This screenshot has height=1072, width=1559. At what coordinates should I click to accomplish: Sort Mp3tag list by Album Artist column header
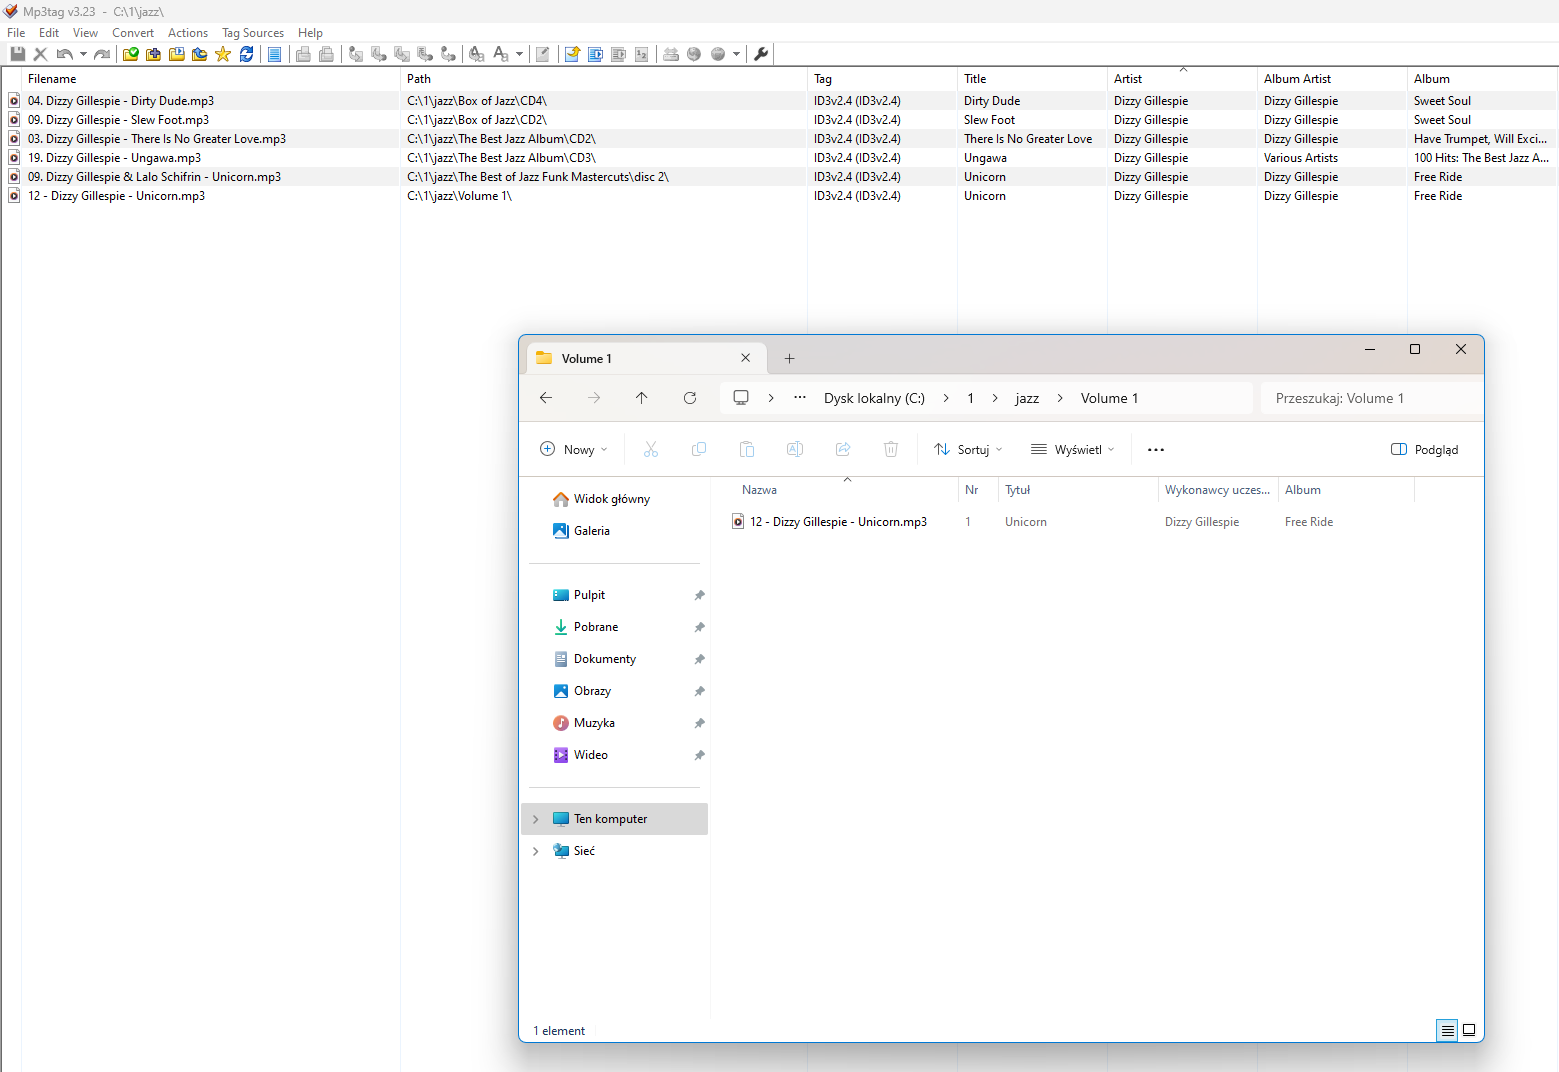click(1332, 79)
